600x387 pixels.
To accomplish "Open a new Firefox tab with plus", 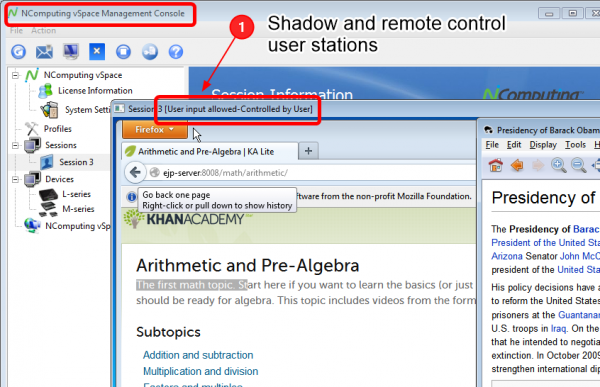I will [x=308, y=151].
